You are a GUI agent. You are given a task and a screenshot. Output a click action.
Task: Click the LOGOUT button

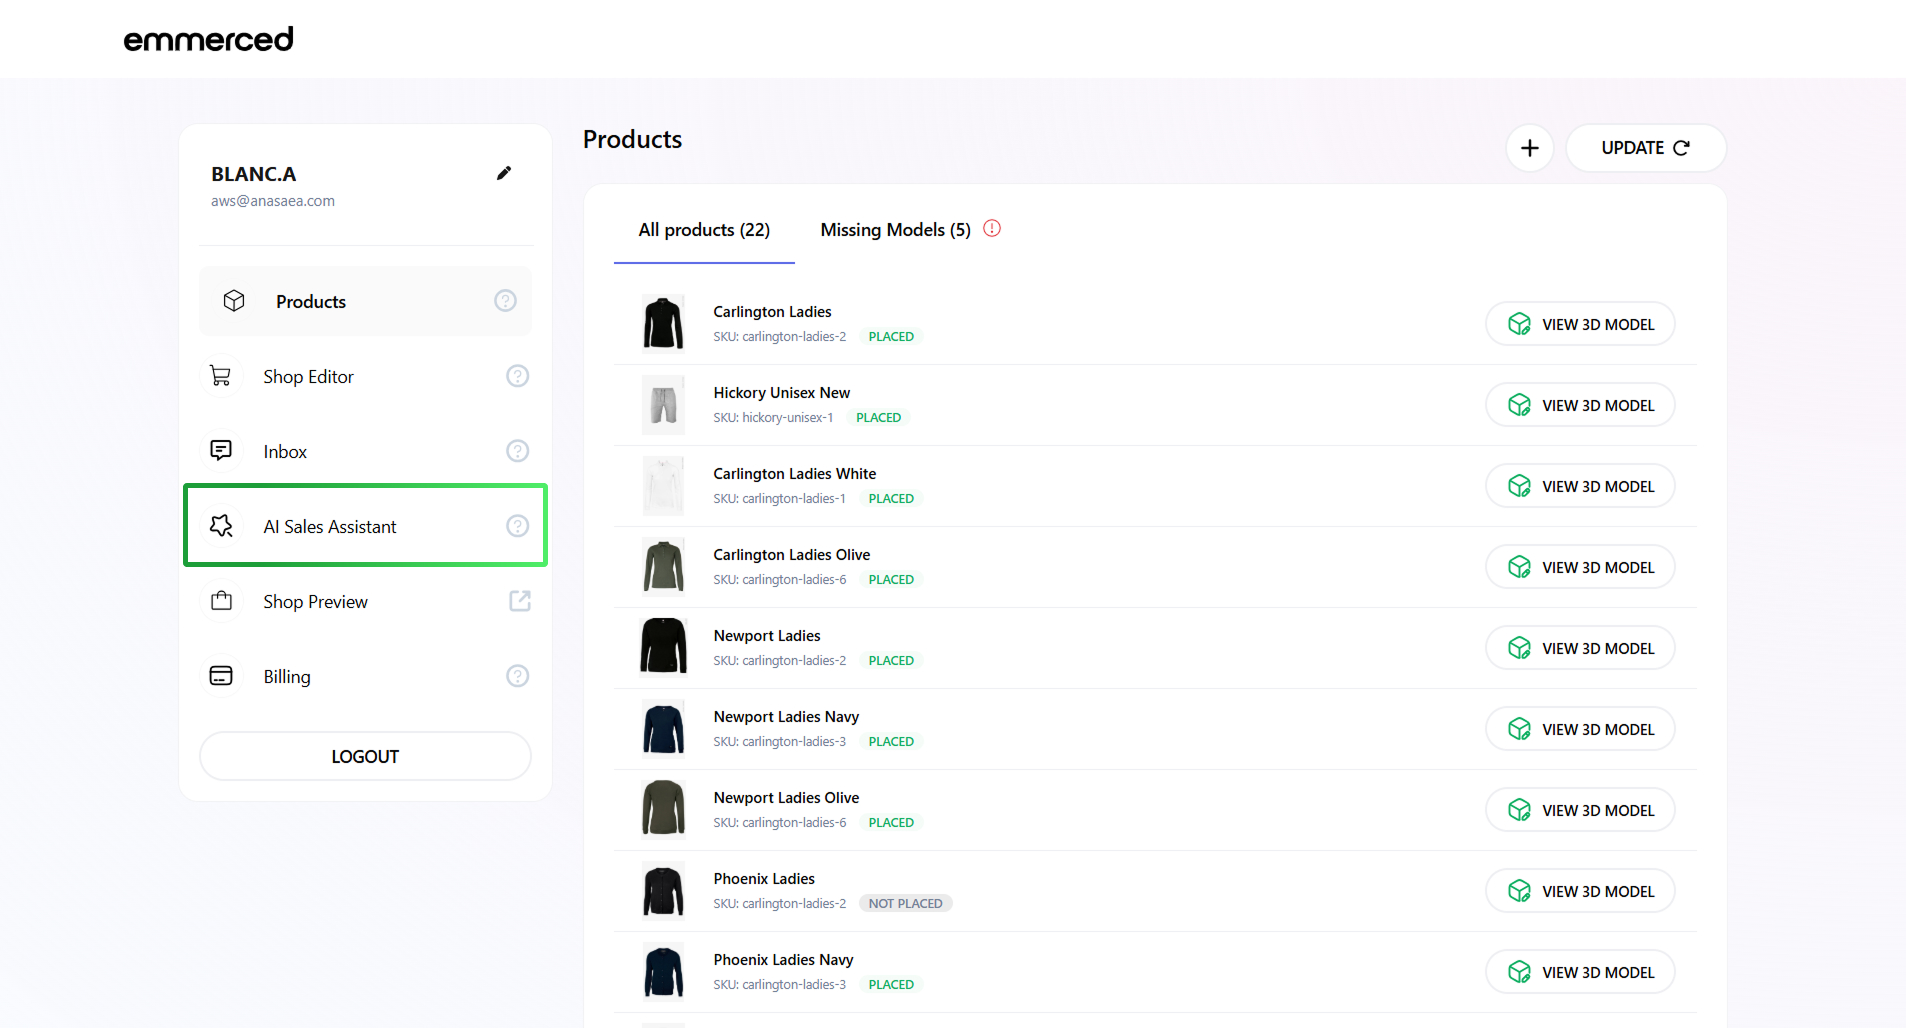(x=365, y=757)
